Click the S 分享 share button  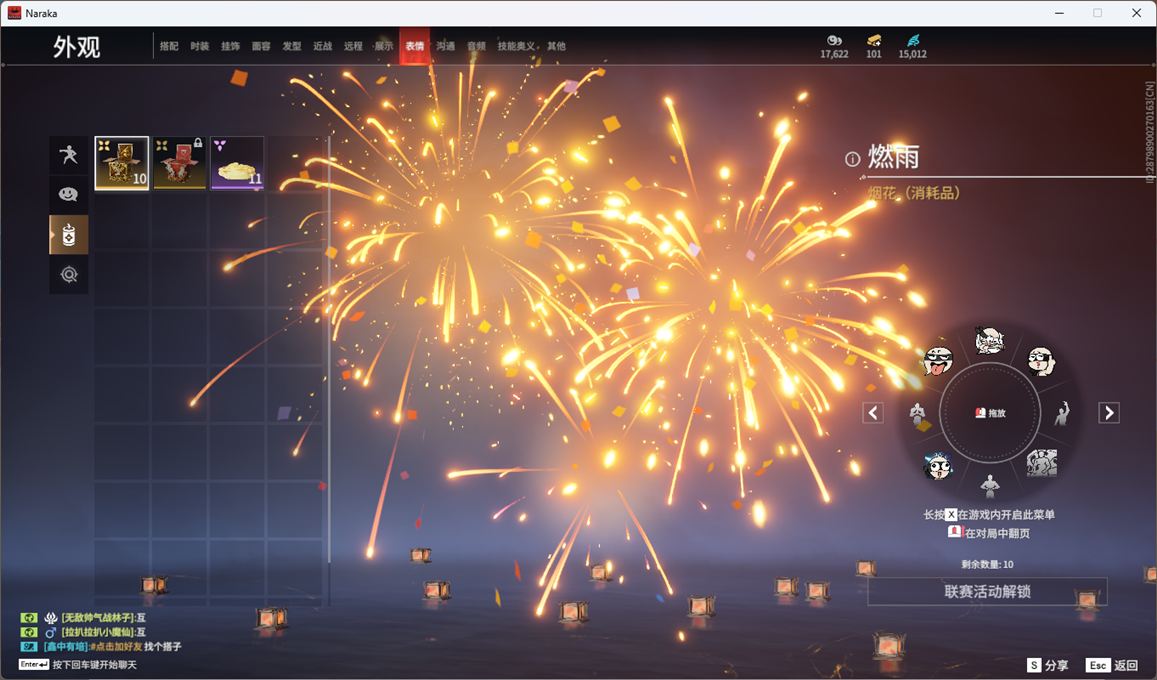(x=1047, y=665)
